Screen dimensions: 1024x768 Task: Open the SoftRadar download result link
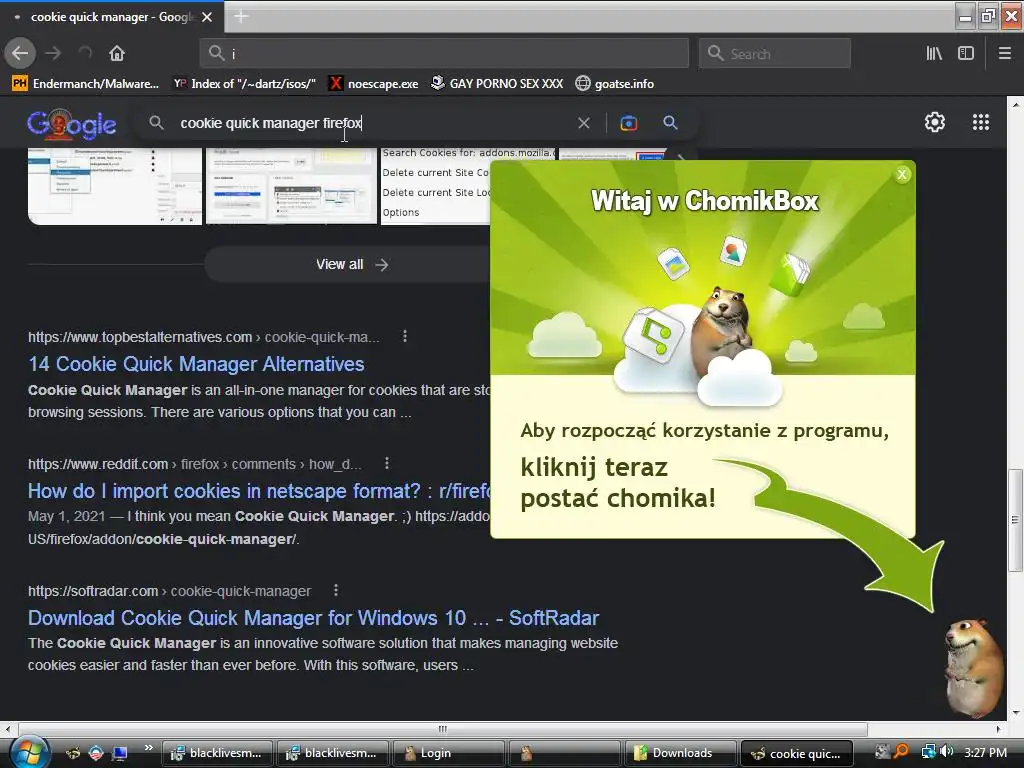313,618
